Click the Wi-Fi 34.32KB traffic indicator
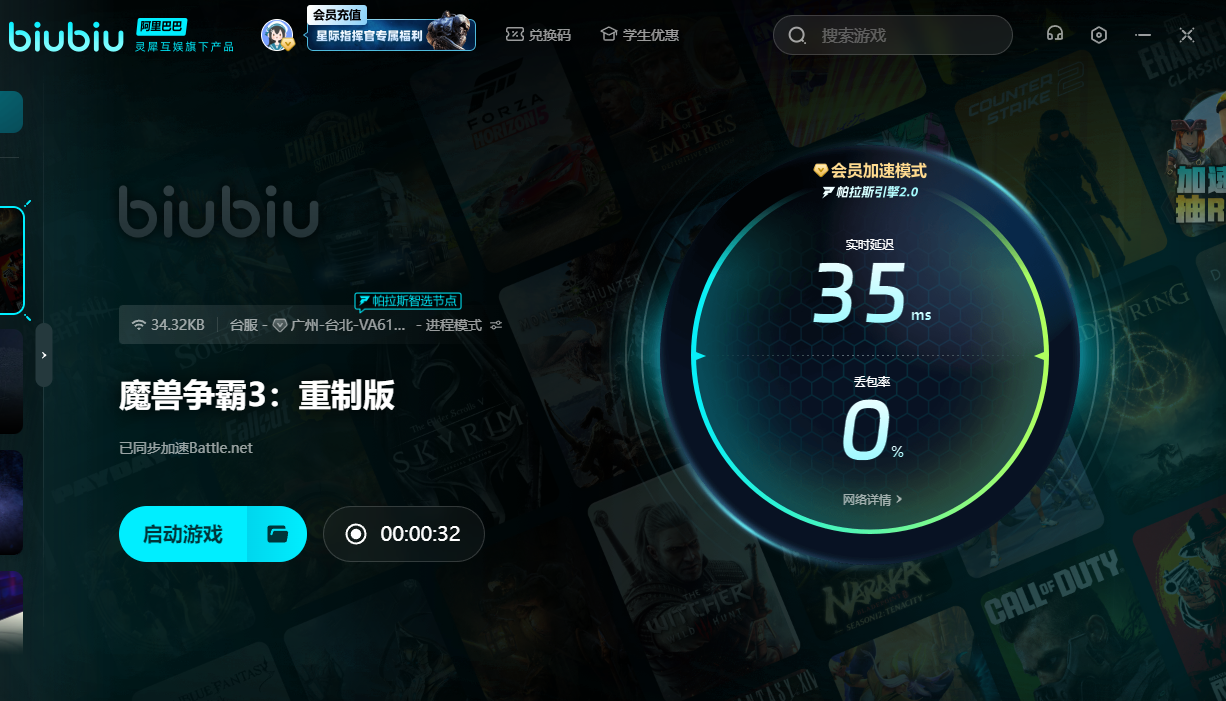 (168, 325)
